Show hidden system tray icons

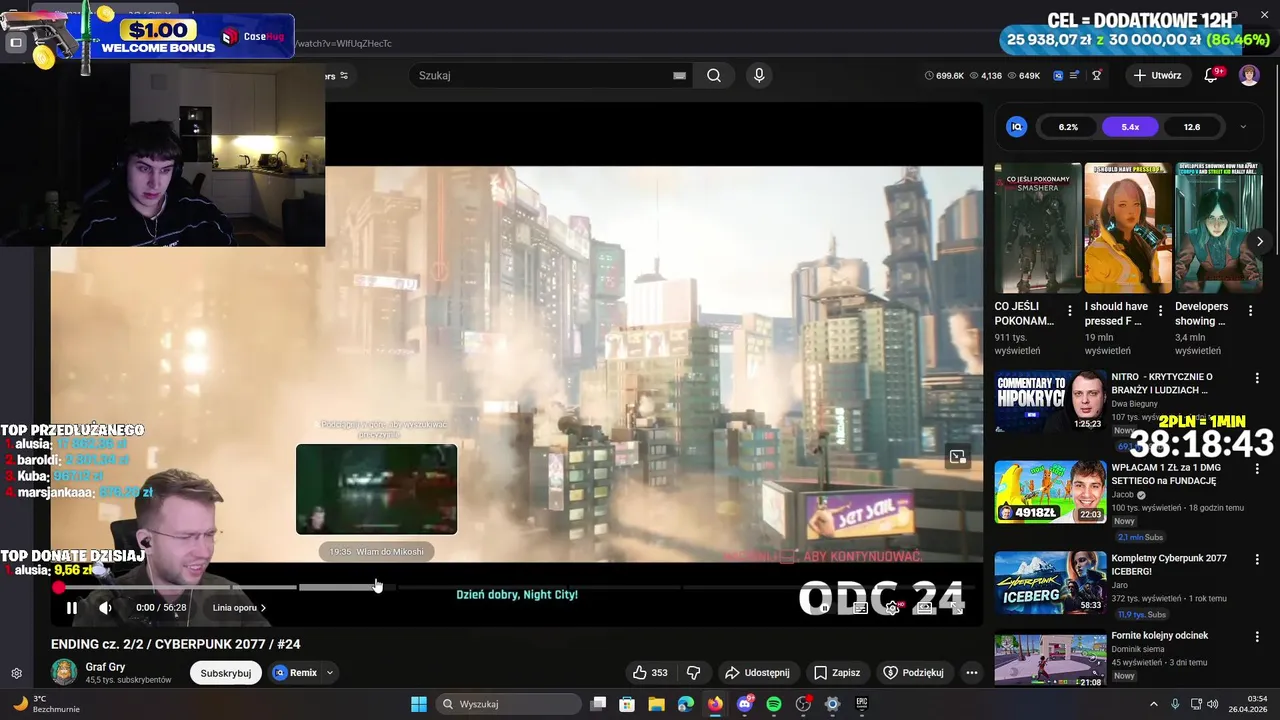click(1153, 704)
